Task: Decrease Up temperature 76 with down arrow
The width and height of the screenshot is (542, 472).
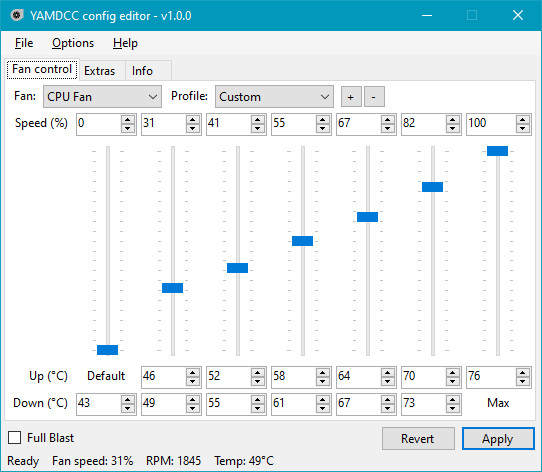Action: click(x=523, y=381)
